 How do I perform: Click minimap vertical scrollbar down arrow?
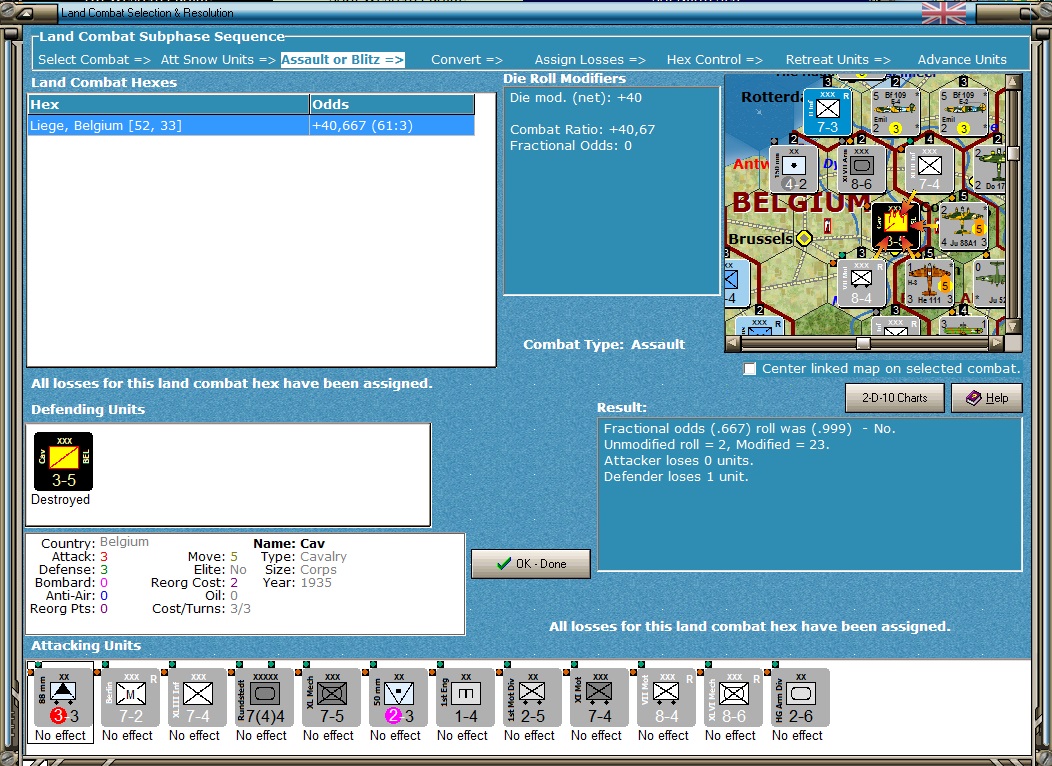[1014, 327]
